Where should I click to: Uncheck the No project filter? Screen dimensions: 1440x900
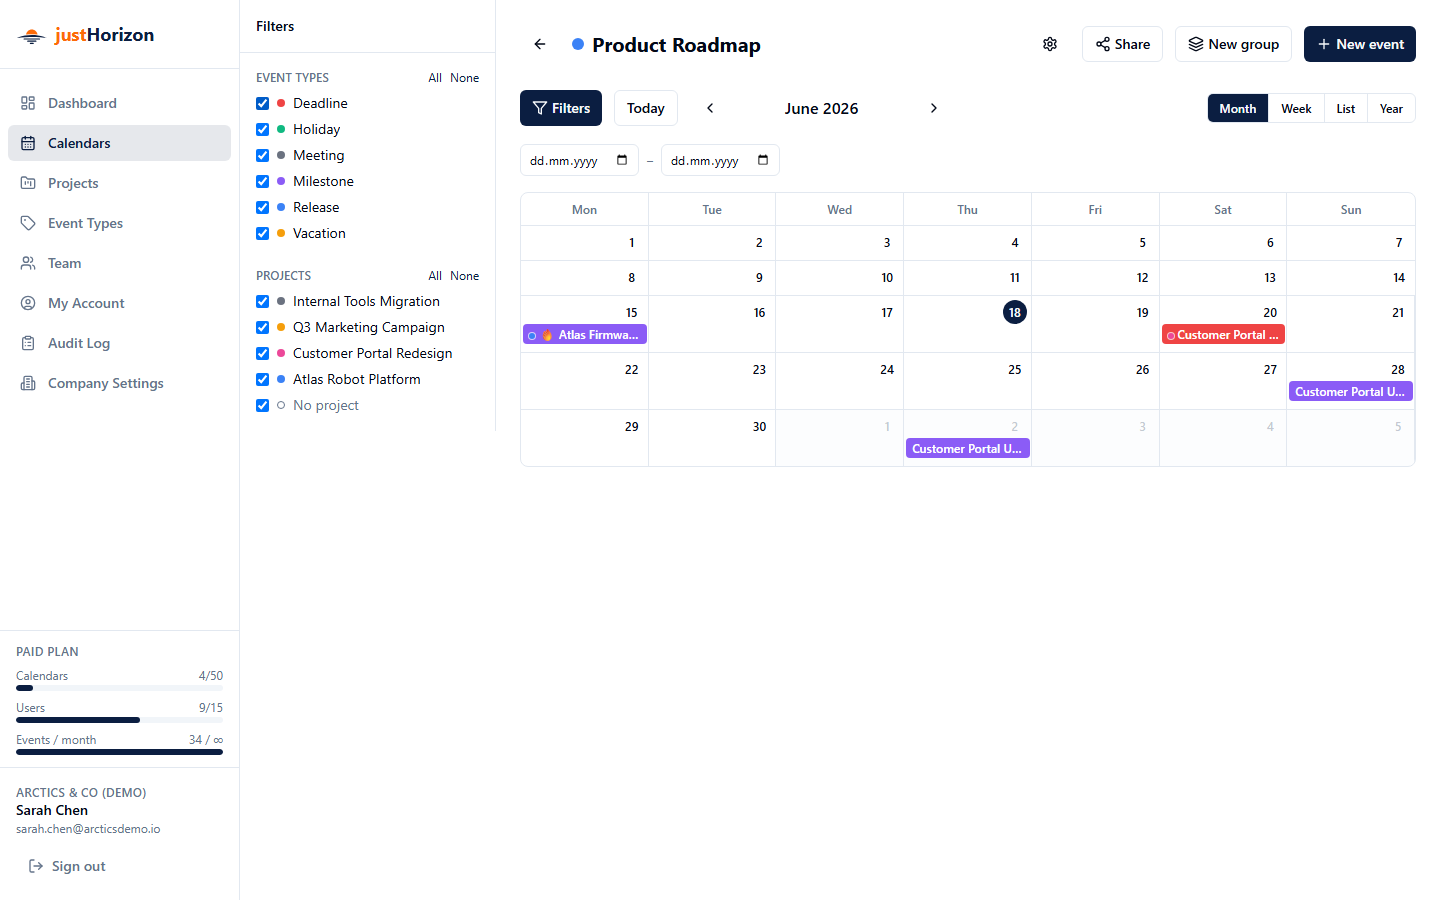(263, 405)
